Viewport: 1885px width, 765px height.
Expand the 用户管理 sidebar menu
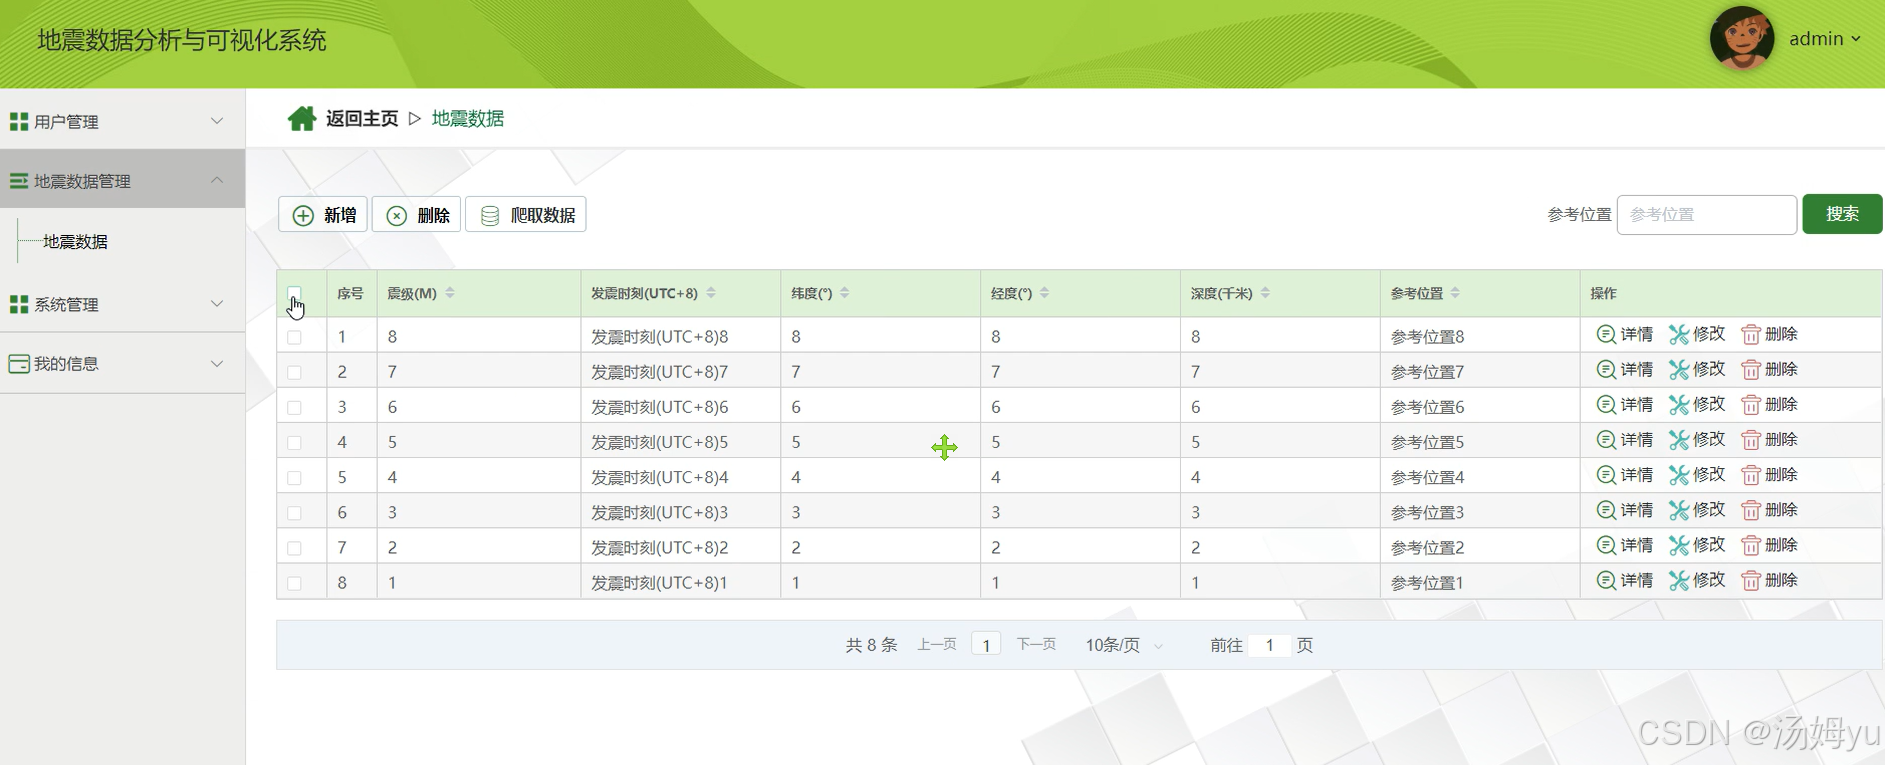point(122,121)
